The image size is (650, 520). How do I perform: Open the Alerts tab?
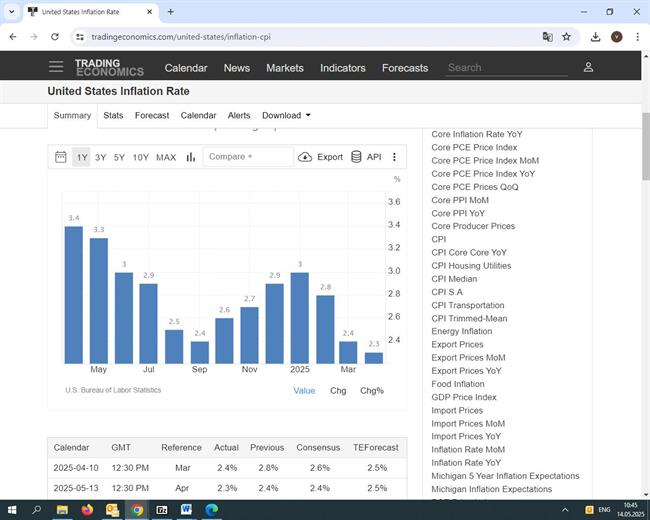(x=239, y=115)
